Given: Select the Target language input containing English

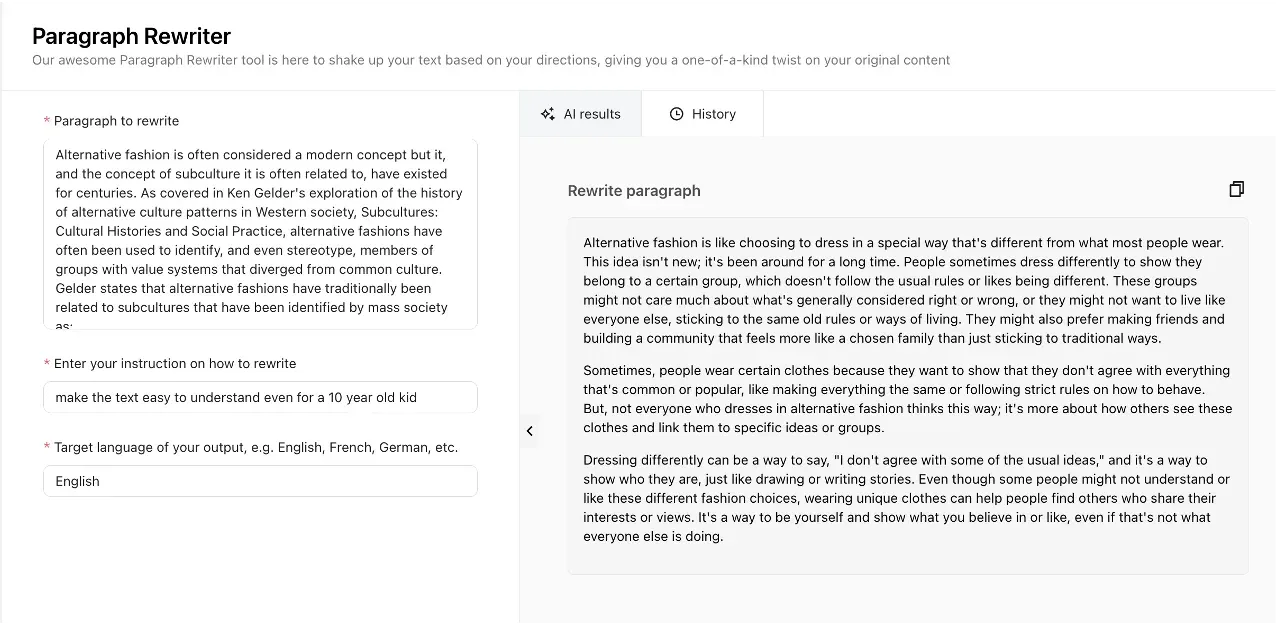Looking at the screenshot, I should [x=260, y=481].
